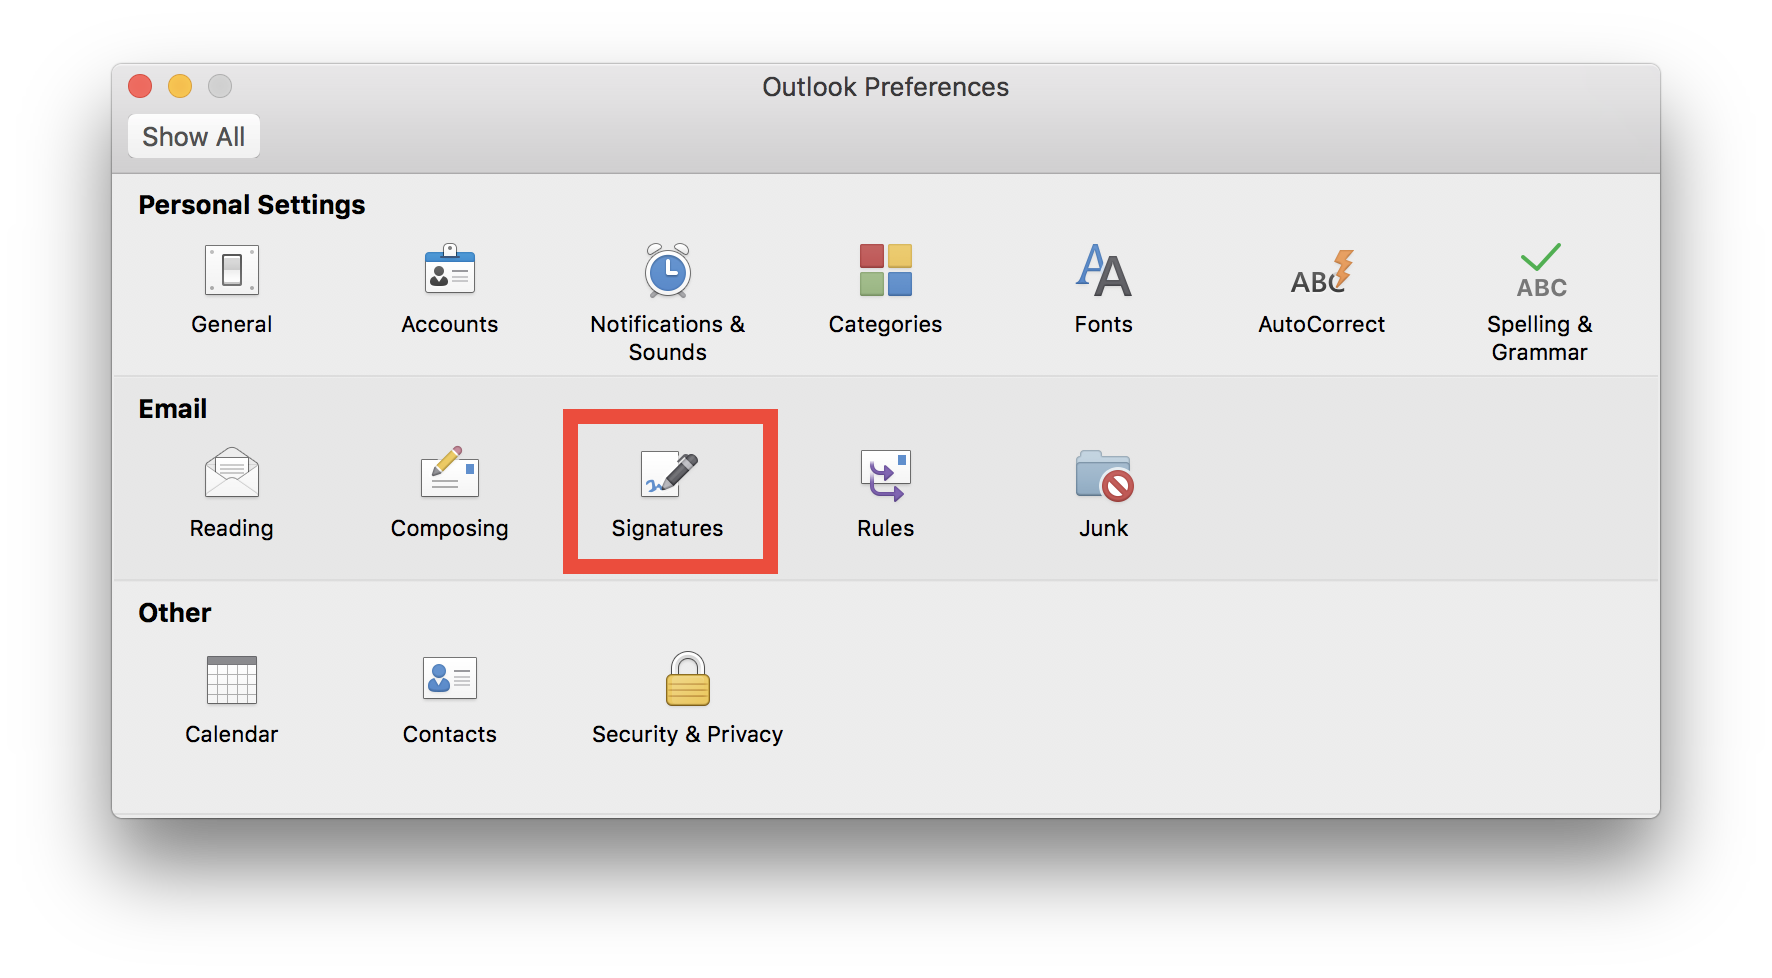
Task: Click the Signatures icon
Action: click(x=668, y=473)
